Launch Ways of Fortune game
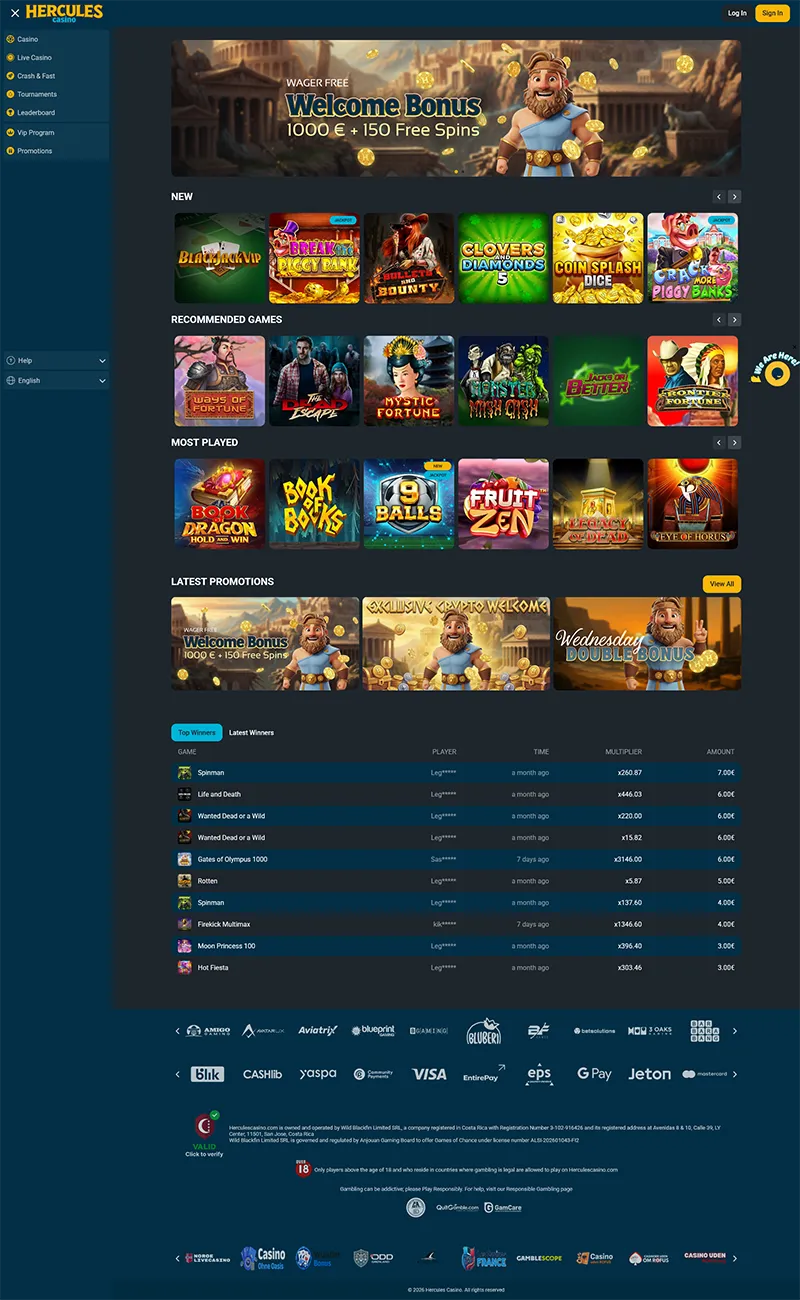Screen dimensions: 800x1300 pos(220,381)
